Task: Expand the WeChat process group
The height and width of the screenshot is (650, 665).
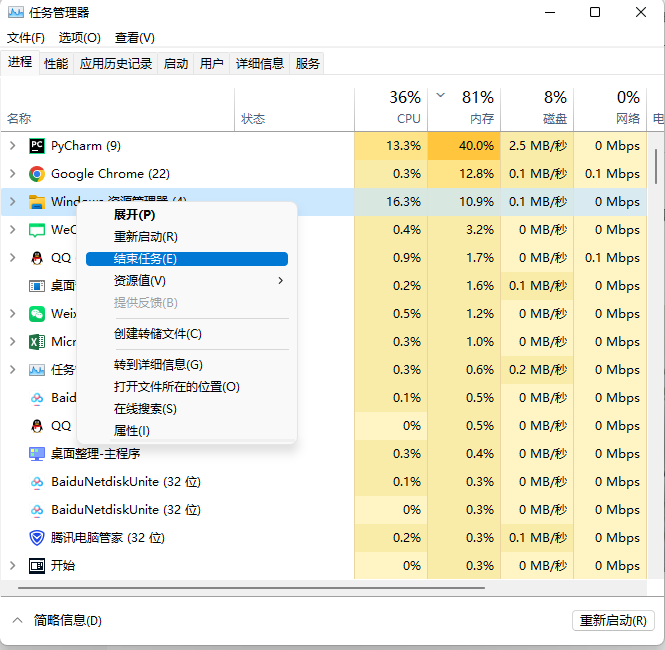Action: pyautogui.click(x=13, y=230)
